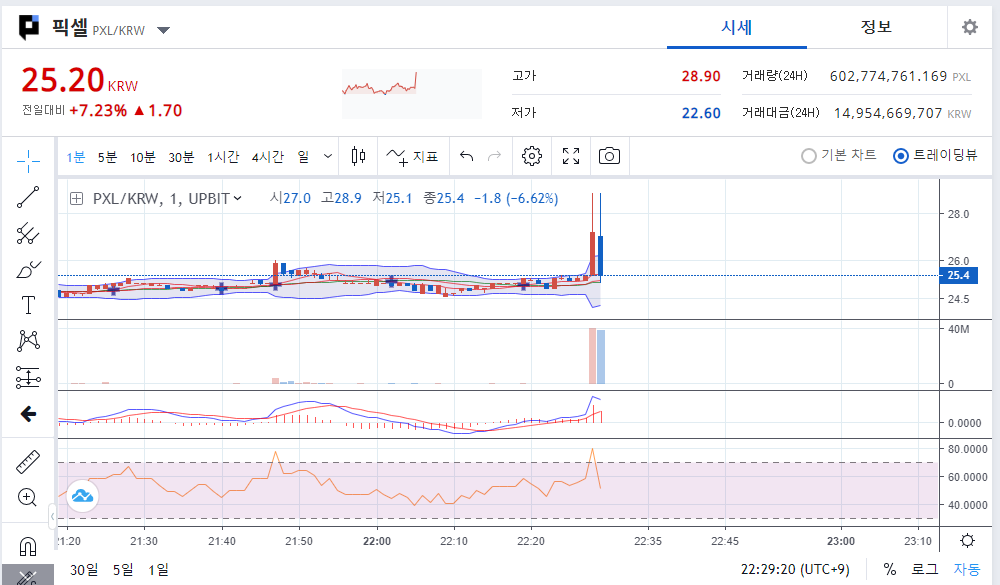
Task: Enter fullscreen chart mode
Action: [x=571, y=156]
